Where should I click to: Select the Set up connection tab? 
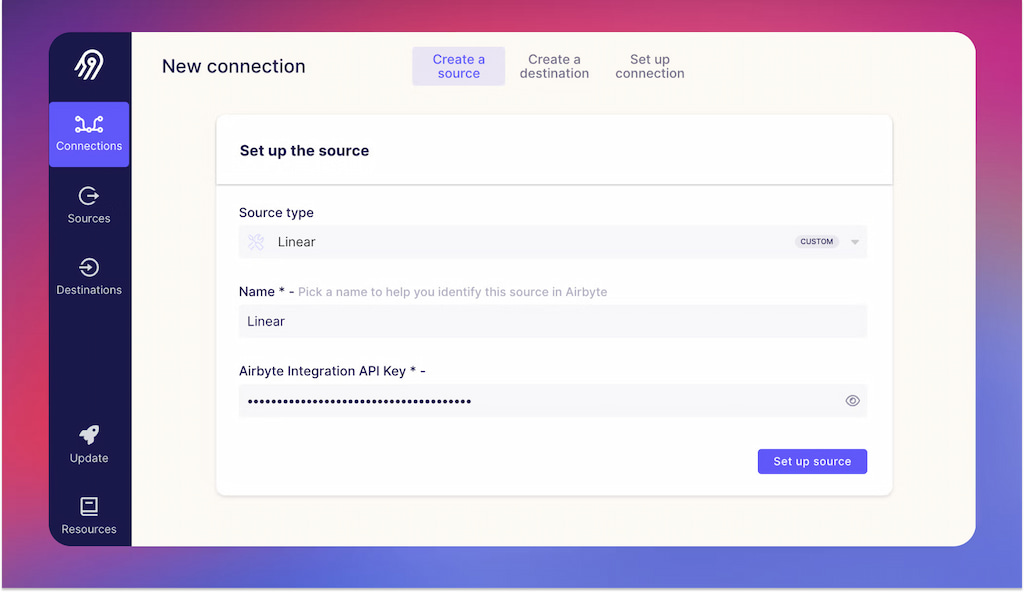pyautogui.click(x=650, y=66)
